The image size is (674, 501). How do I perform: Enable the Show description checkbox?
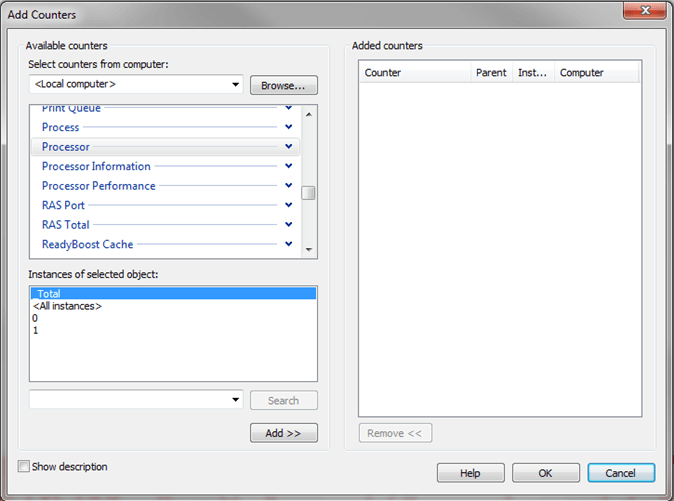25,467
